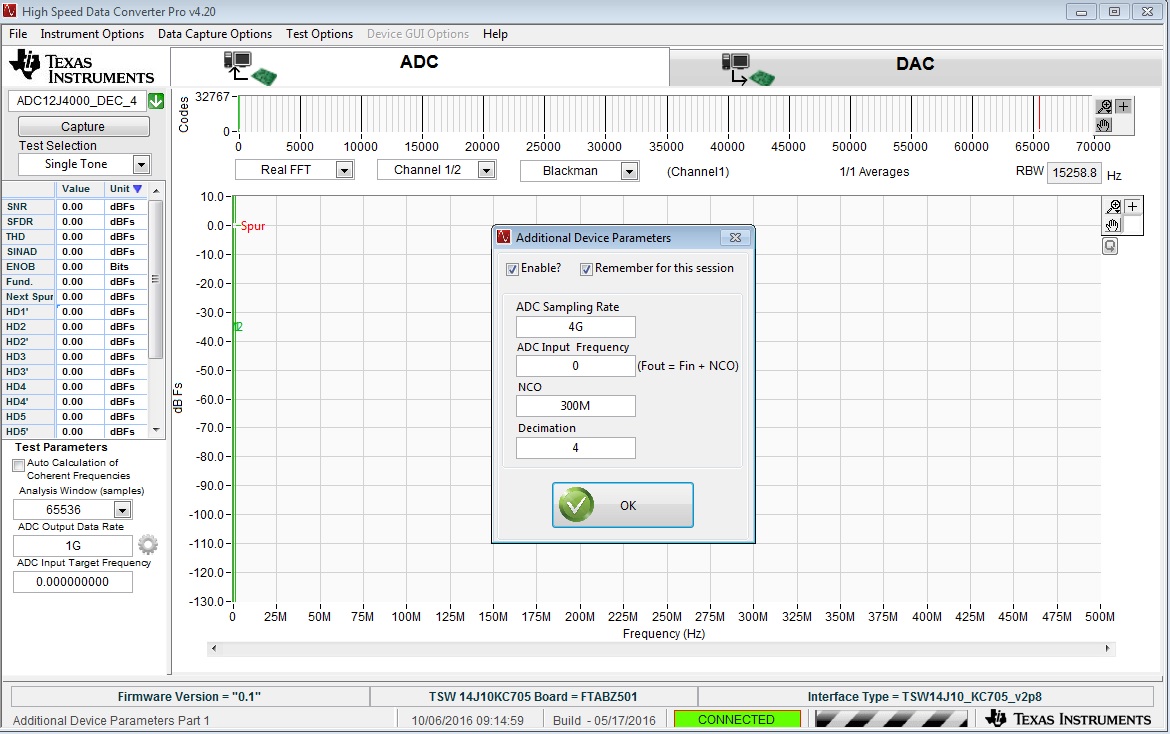Click the ADC capture board icon

tap(250, 68)
